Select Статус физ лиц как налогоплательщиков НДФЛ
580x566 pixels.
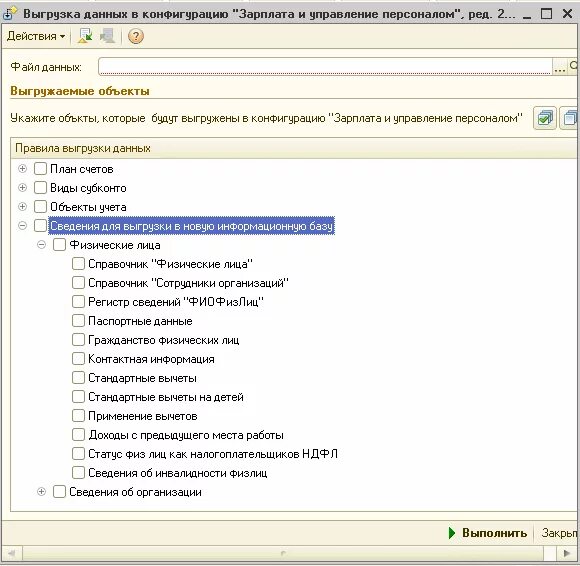coord(213,454)
